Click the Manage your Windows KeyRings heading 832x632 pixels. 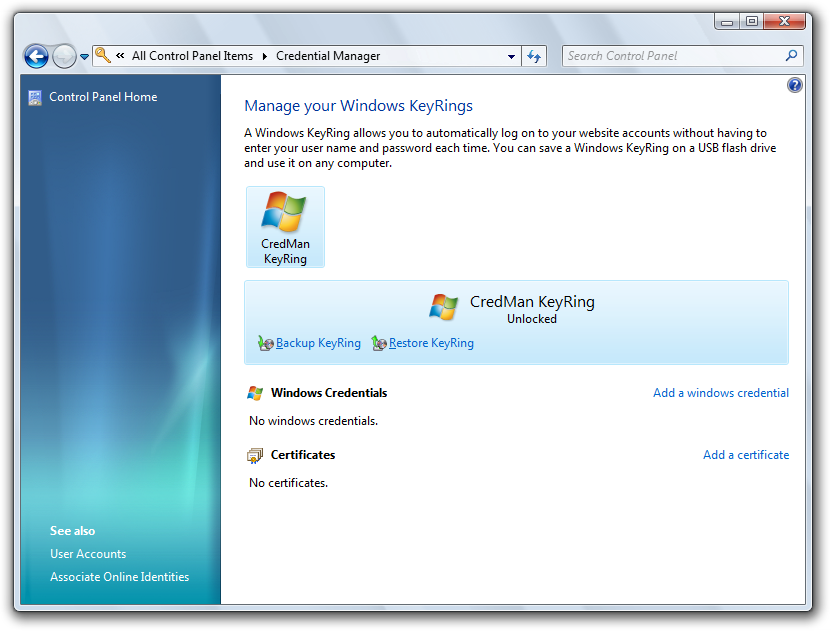pos(358,106)
